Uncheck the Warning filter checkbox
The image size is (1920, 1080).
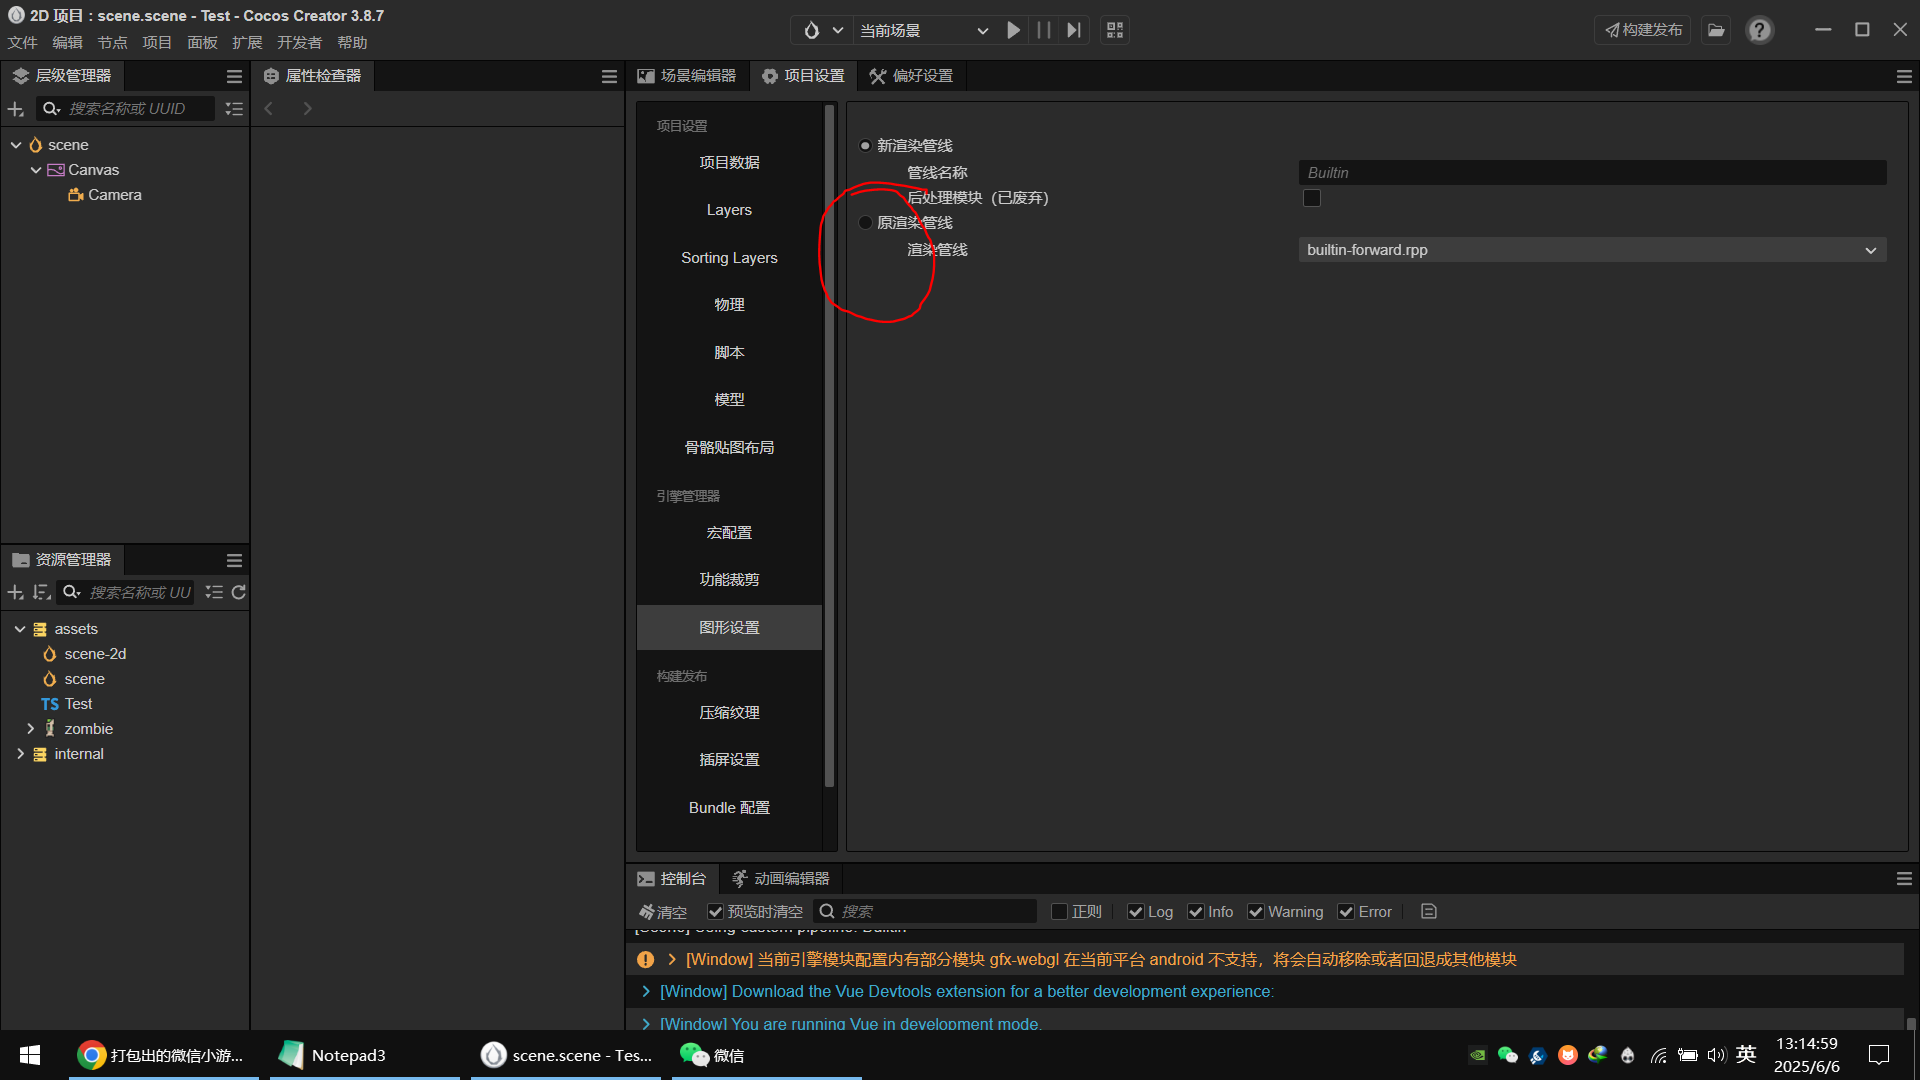coord(1256,912)
